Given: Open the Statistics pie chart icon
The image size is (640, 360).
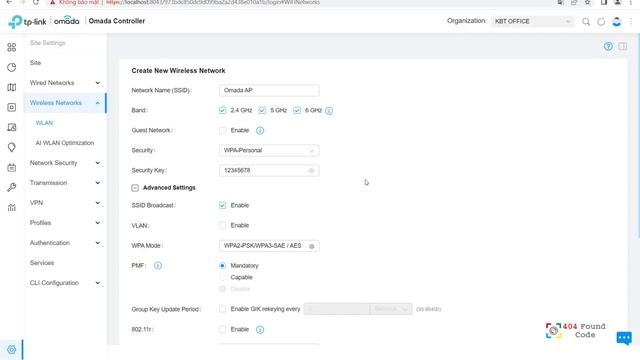Looking at the screenshot, I should tap(11, 67).
